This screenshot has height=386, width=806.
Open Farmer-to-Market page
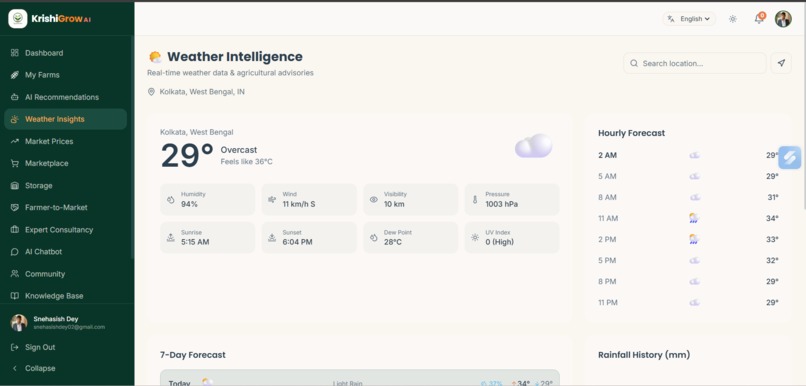65,208
